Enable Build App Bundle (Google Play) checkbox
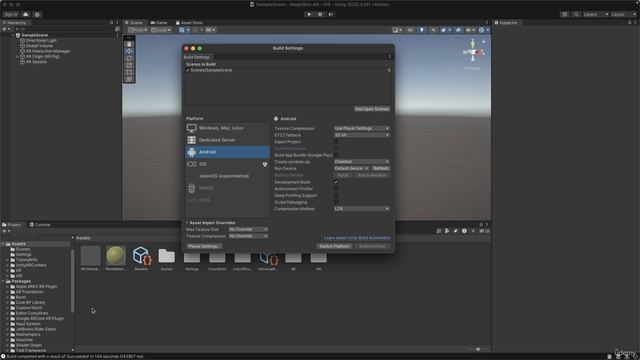The image size is (640, 360). click(336, 155)
